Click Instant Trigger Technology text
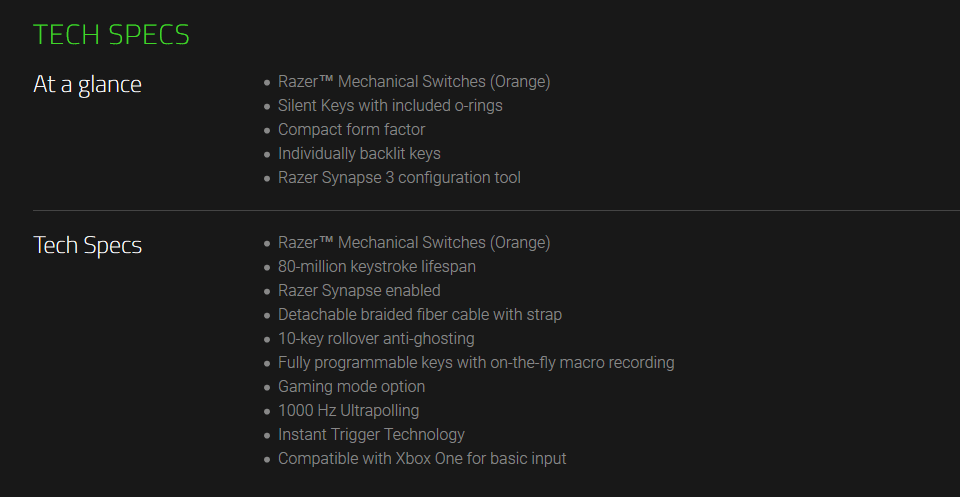This screenshot has width=960, height=497. [x=371, y=435]
